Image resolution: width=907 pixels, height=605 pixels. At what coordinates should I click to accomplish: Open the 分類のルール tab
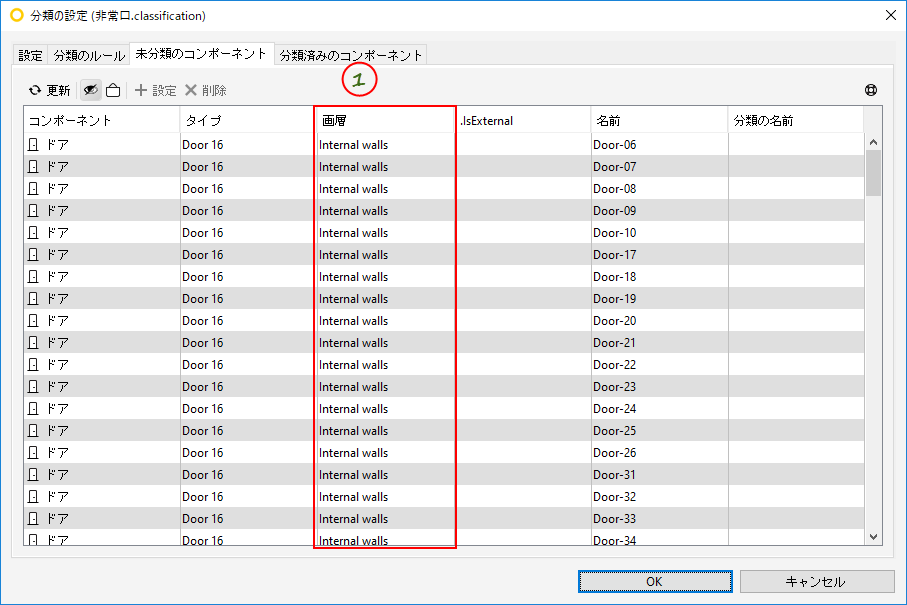(89, 55)
